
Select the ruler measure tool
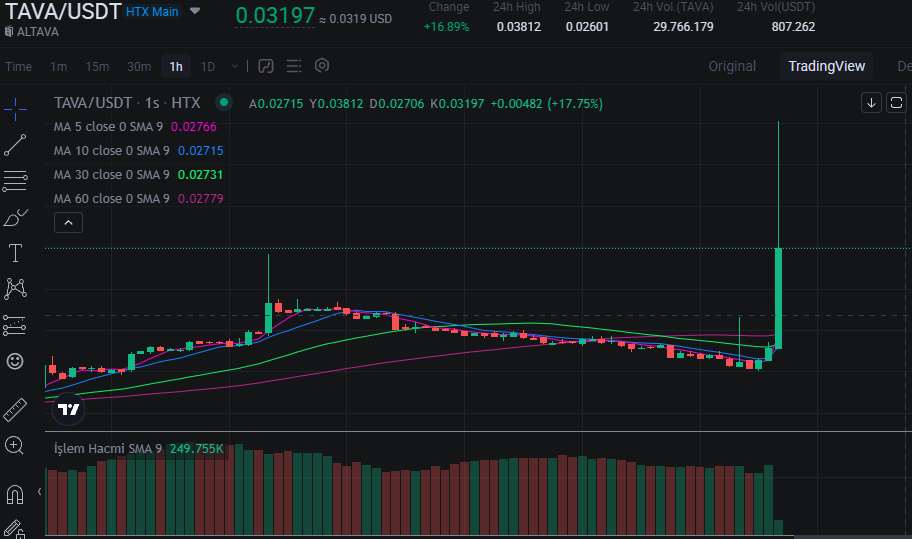[15, 409]
